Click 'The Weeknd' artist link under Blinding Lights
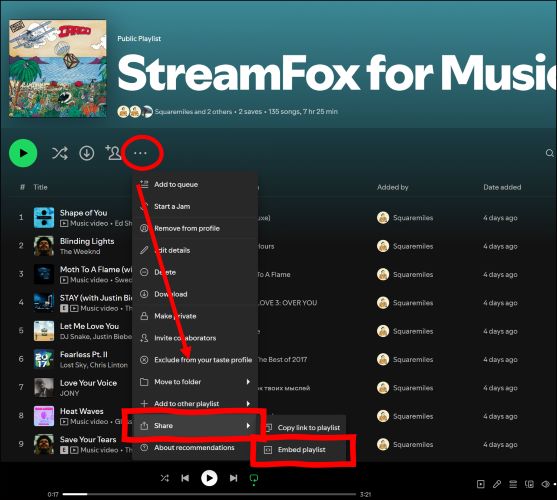The height and width of the screenshot is (500, 557). (x=80, y=251)
